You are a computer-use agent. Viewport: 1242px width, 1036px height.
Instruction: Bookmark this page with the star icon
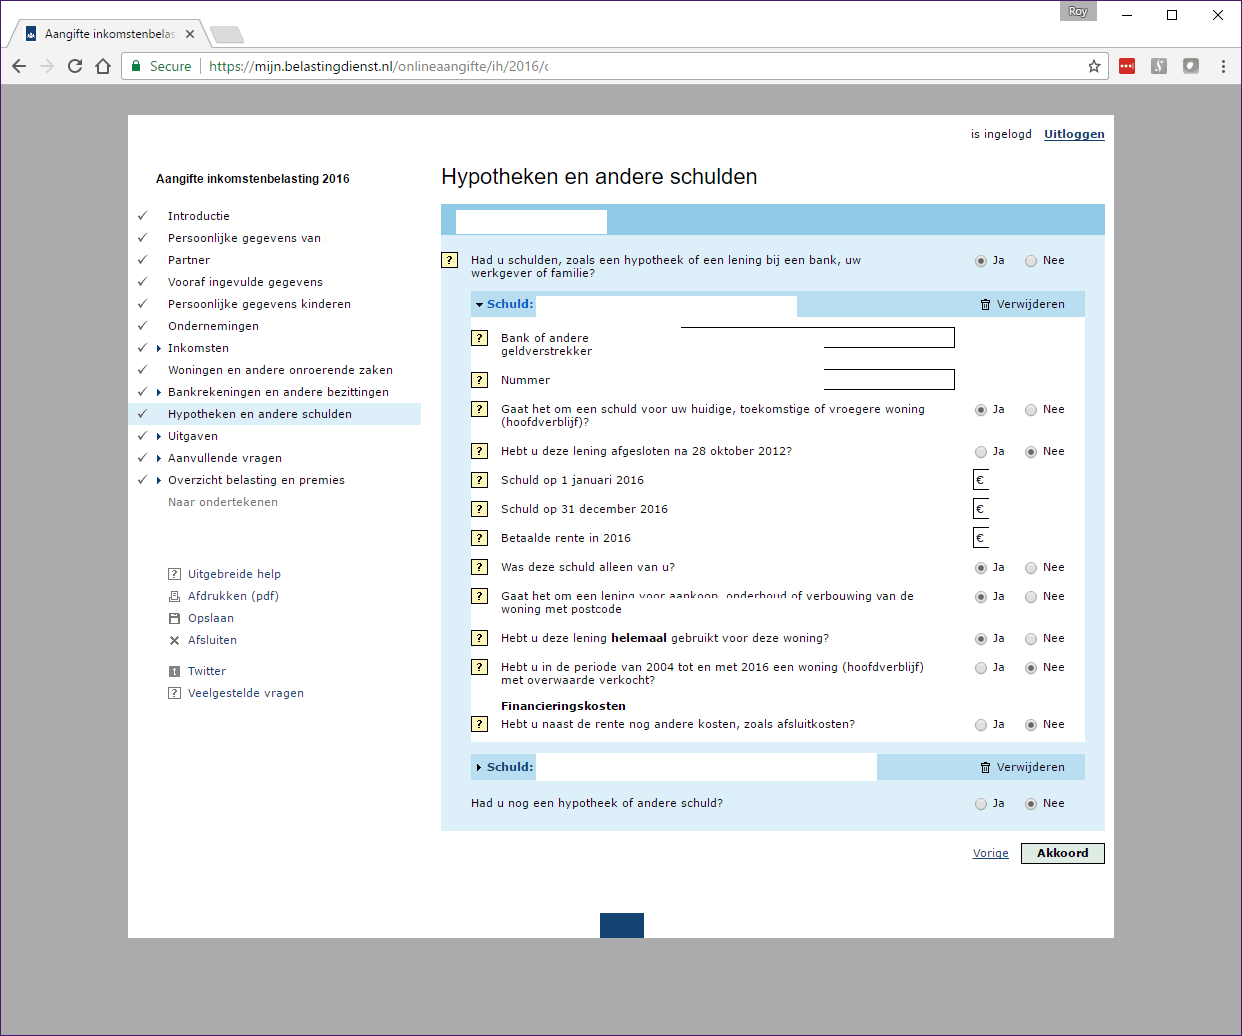(1094, 66)
